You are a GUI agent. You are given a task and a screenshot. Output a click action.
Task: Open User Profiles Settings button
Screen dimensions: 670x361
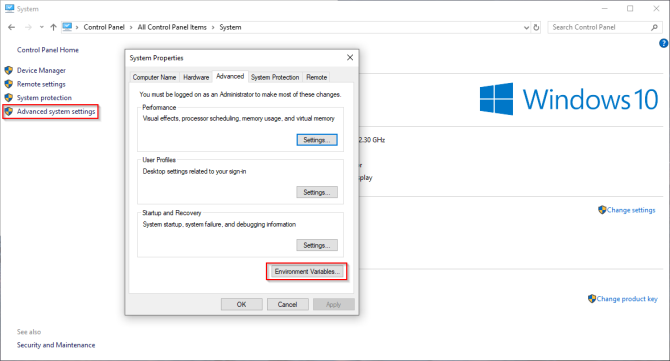pos(317,192)
